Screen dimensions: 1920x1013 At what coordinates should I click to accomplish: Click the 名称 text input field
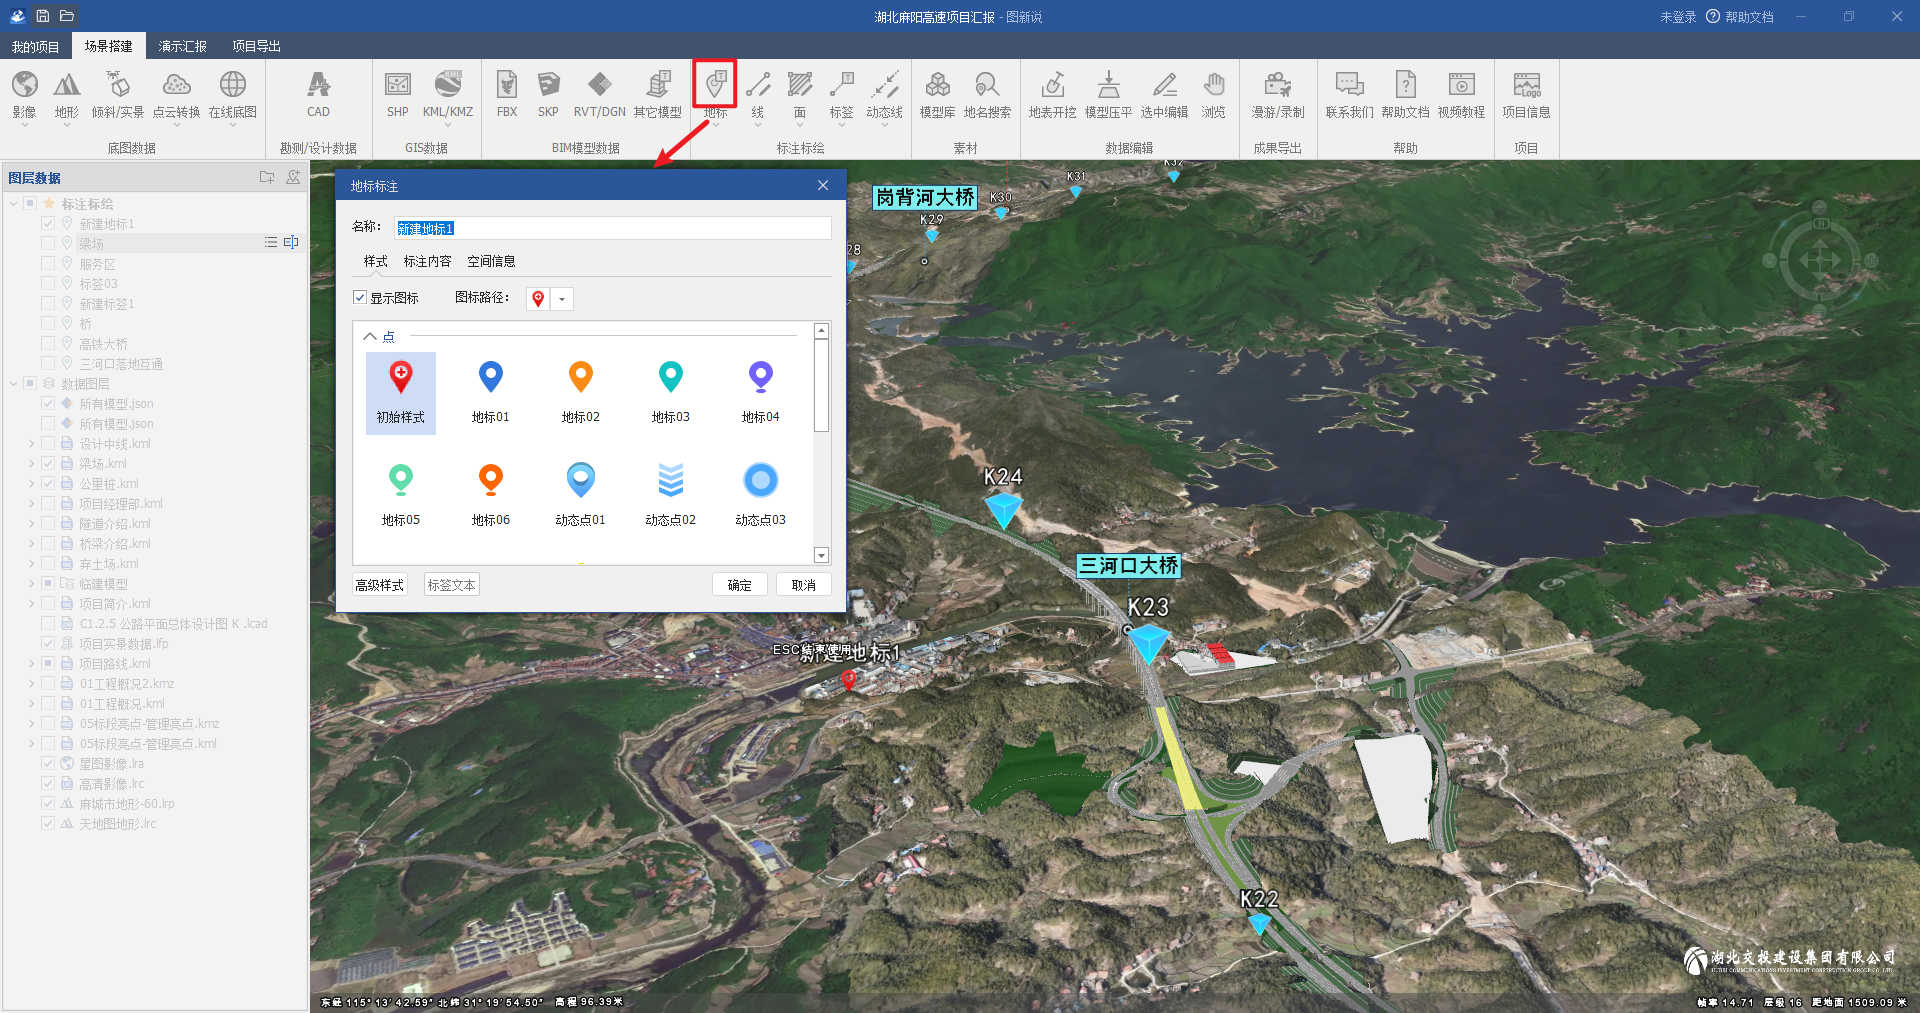[x=612, y=228]
